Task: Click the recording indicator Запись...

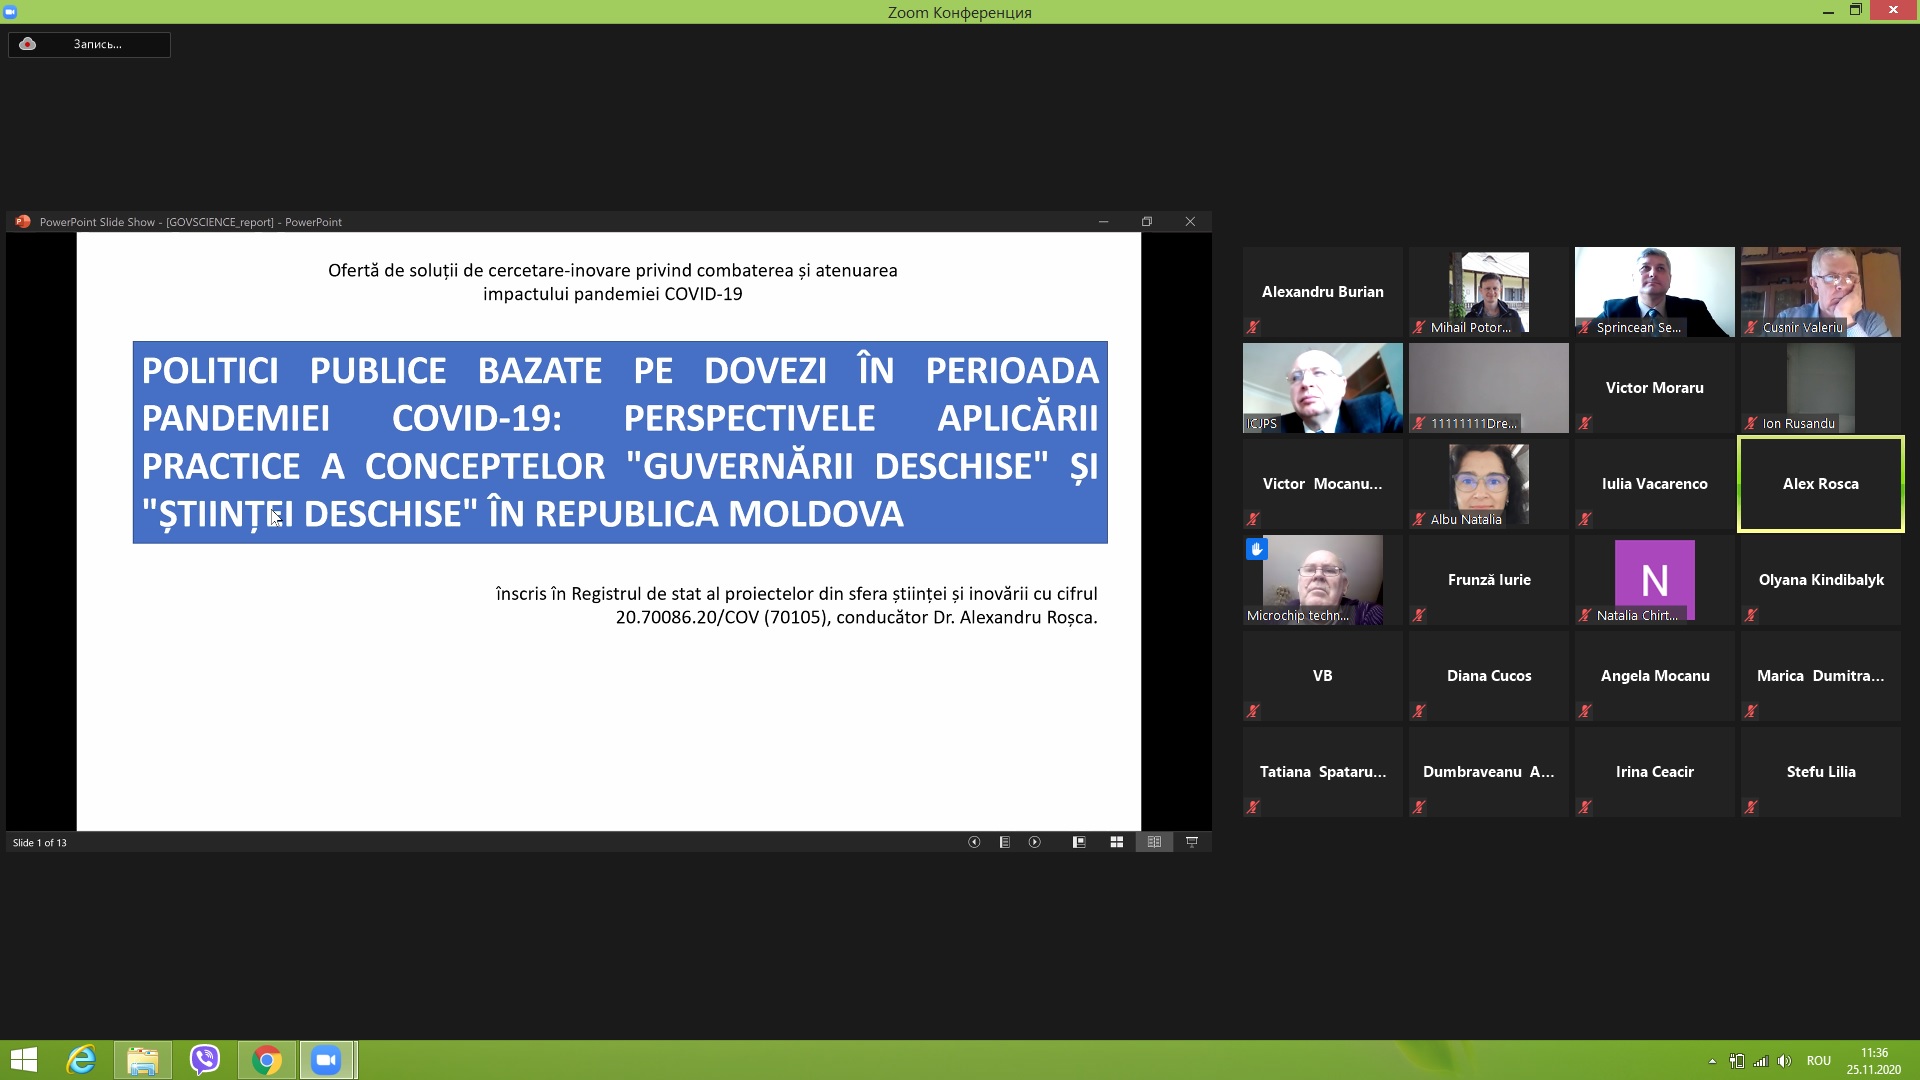Action: tap(89, 44)
